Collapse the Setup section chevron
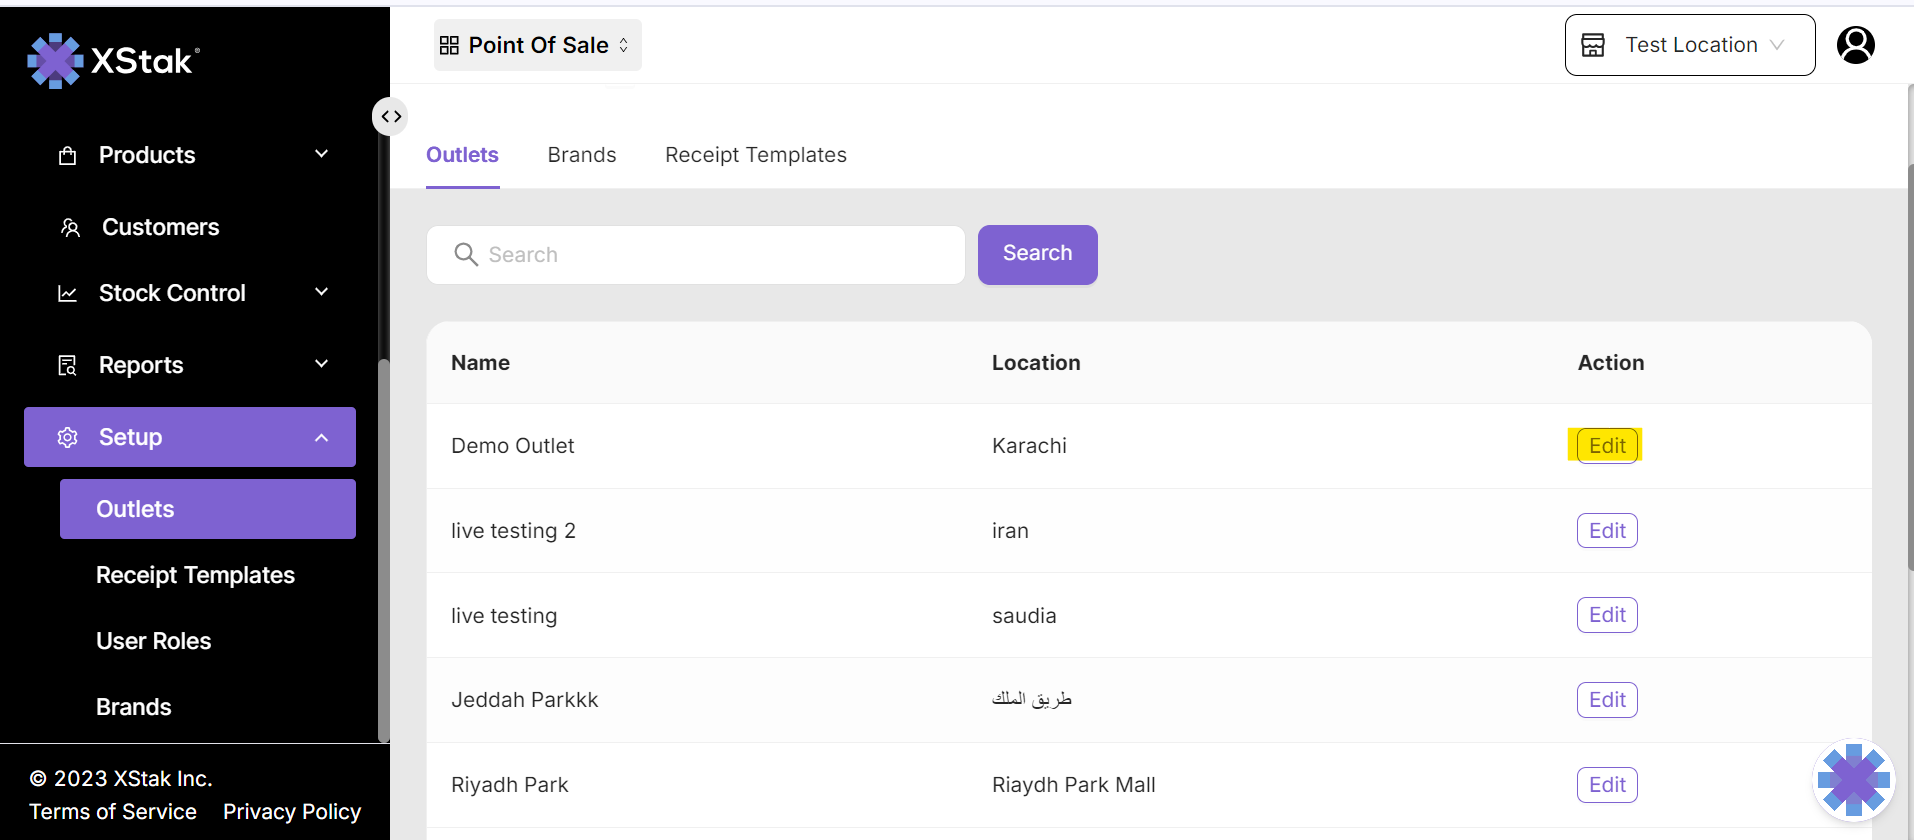This screenshot has height=840, width=1914. [x=321, y=438]
